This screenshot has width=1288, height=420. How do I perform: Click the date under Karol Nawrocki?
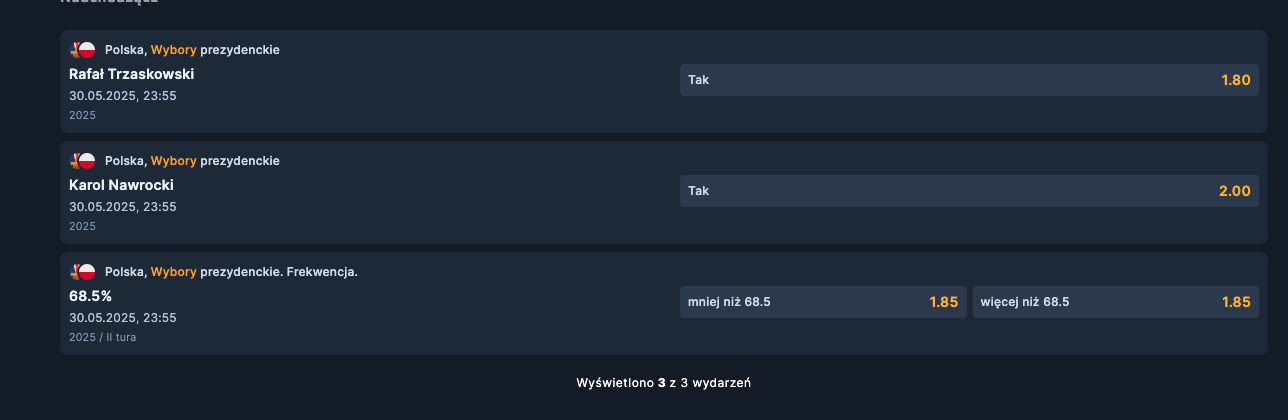(x=122, y=207)
